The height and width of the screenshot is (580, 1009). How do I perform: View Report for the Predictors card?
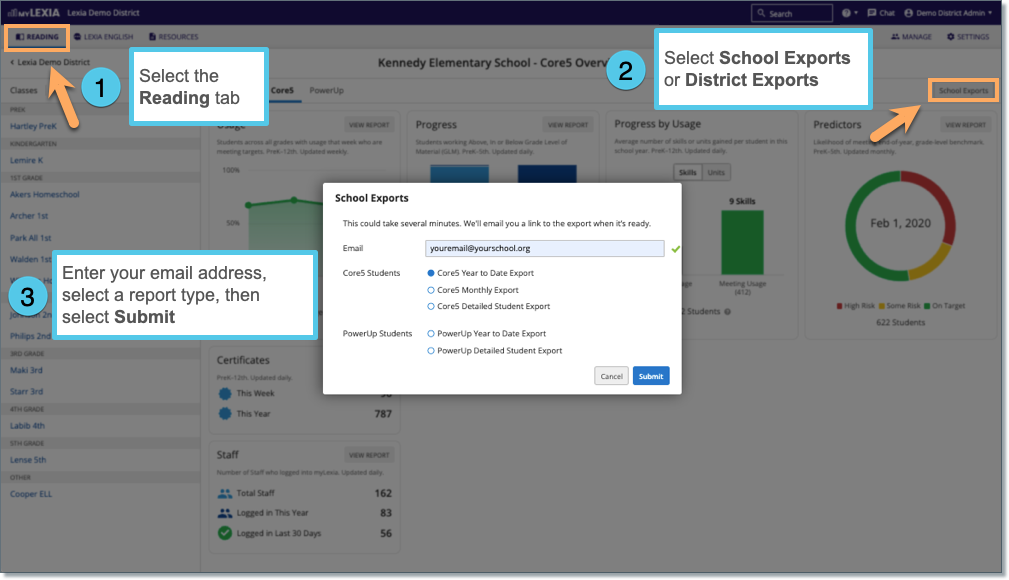tap(965, 125)
